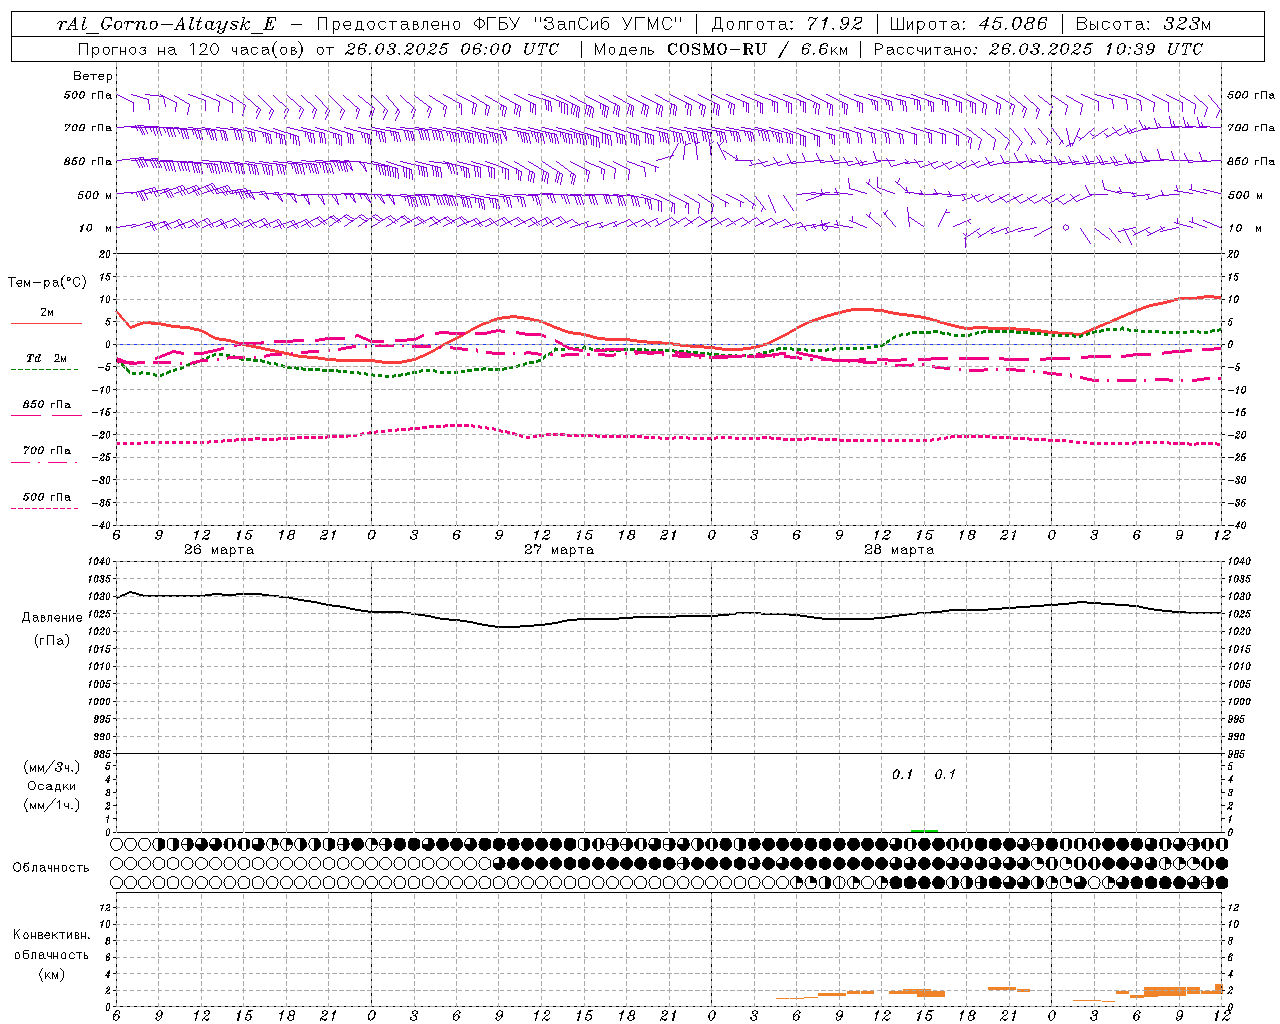The width and height of the screenshot is (1280, 1024).
Task: Click the Ветер panel label
Action: click(x=93, y=76)
